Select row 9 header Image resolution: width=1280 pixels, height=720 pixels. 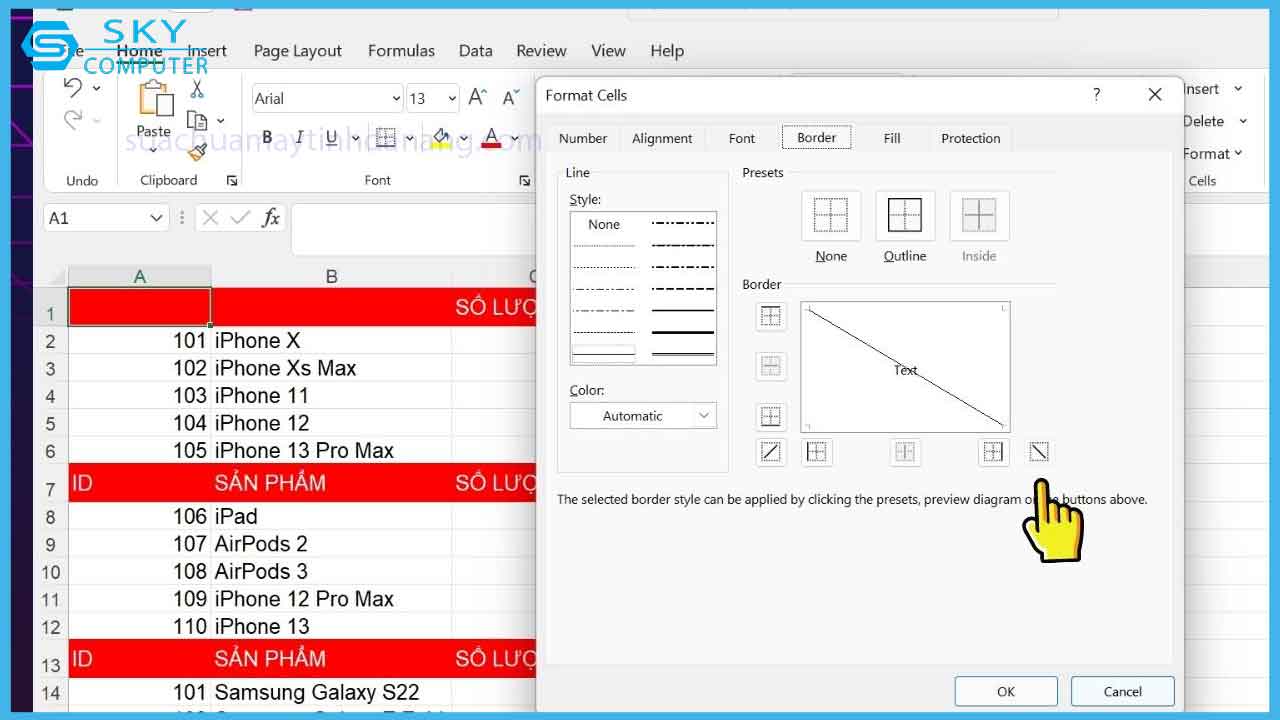coord(51,545)
